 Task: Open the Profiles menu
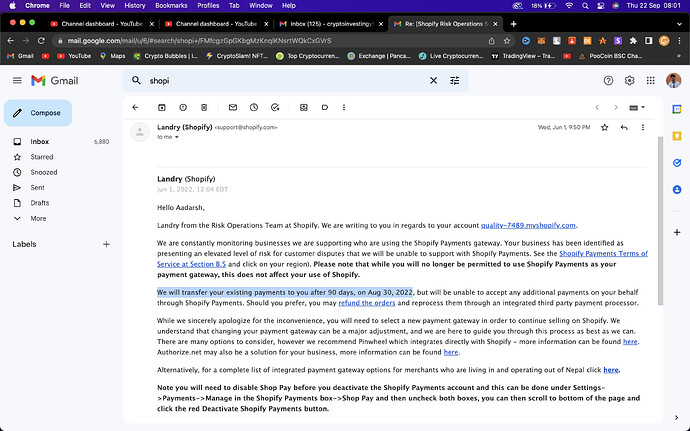pyautogui.click(x=208, y=6)
